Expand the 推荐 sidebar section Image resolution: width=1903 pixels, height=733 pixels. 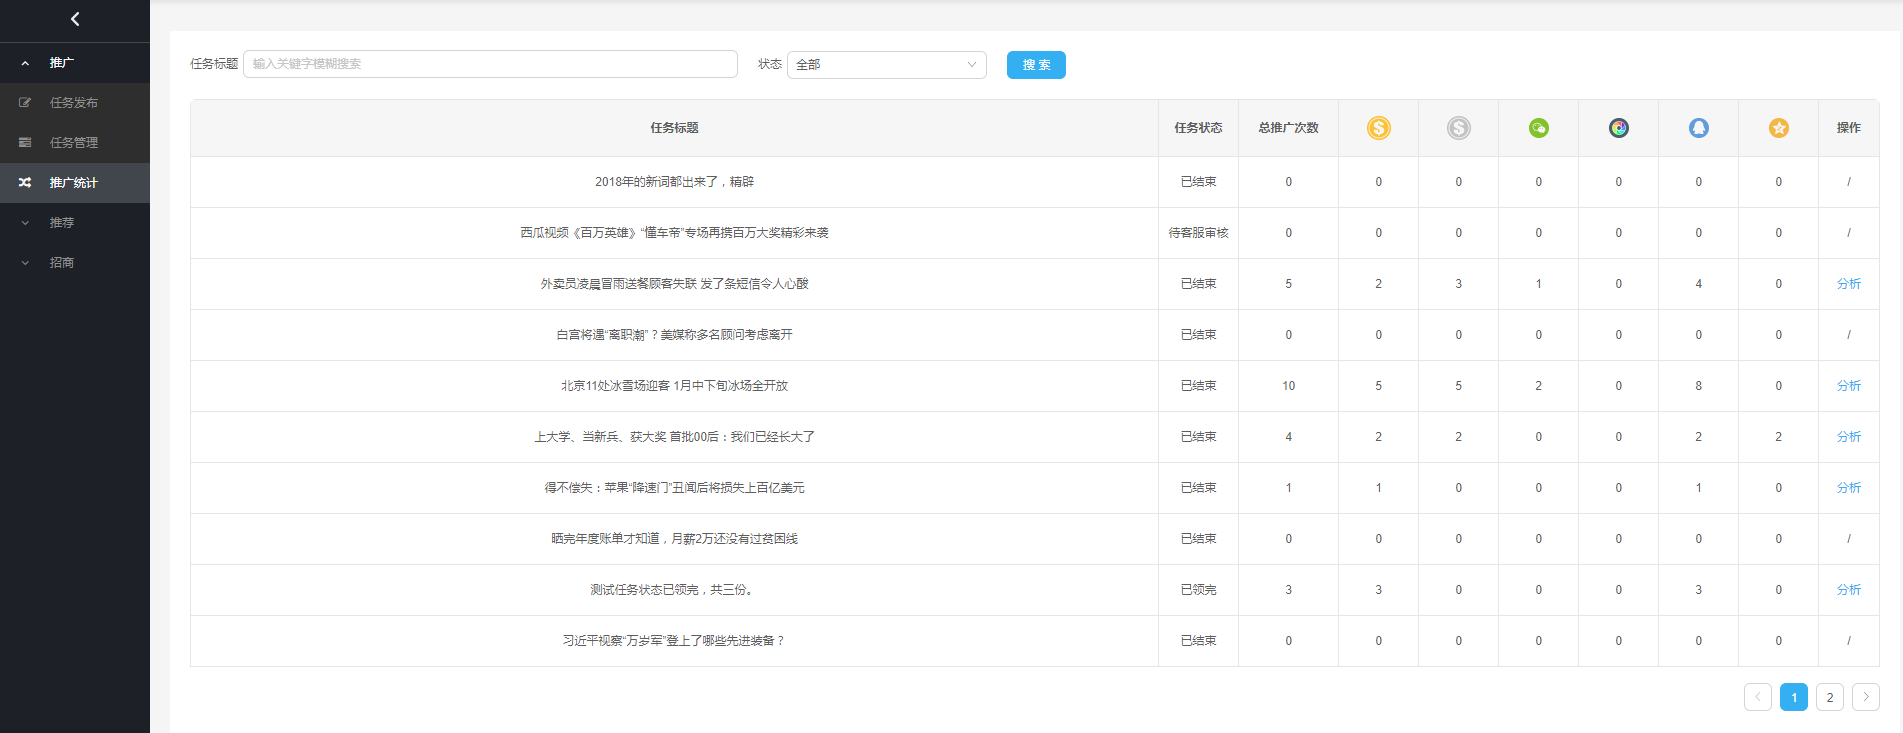[x=25, y=223]
